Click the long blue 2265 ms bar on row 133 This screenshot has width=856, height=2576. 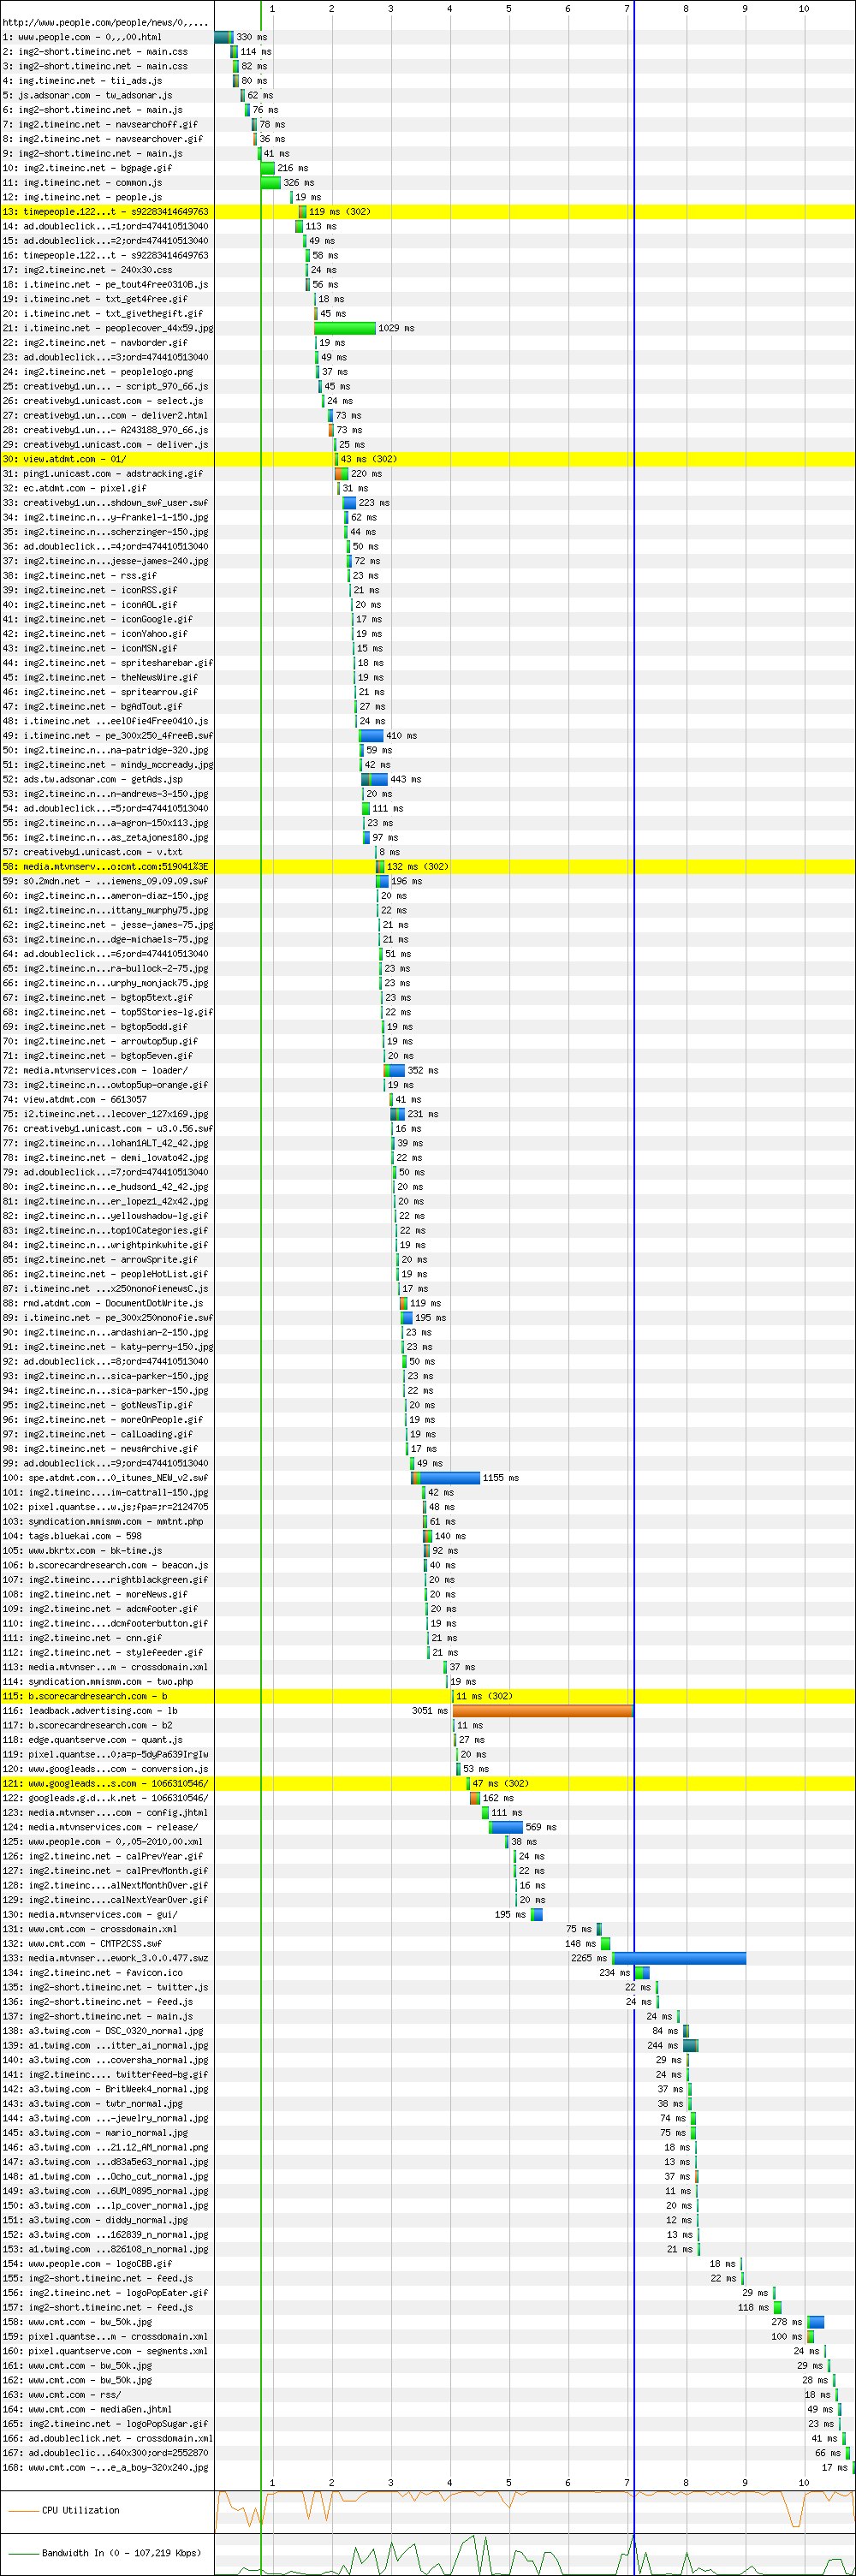(679, 1958)
